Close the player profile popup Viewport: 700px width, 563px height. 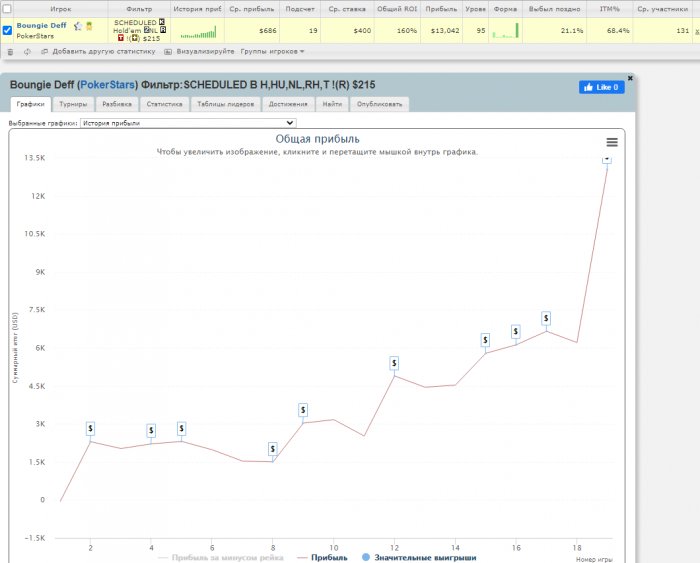point(630,77)
